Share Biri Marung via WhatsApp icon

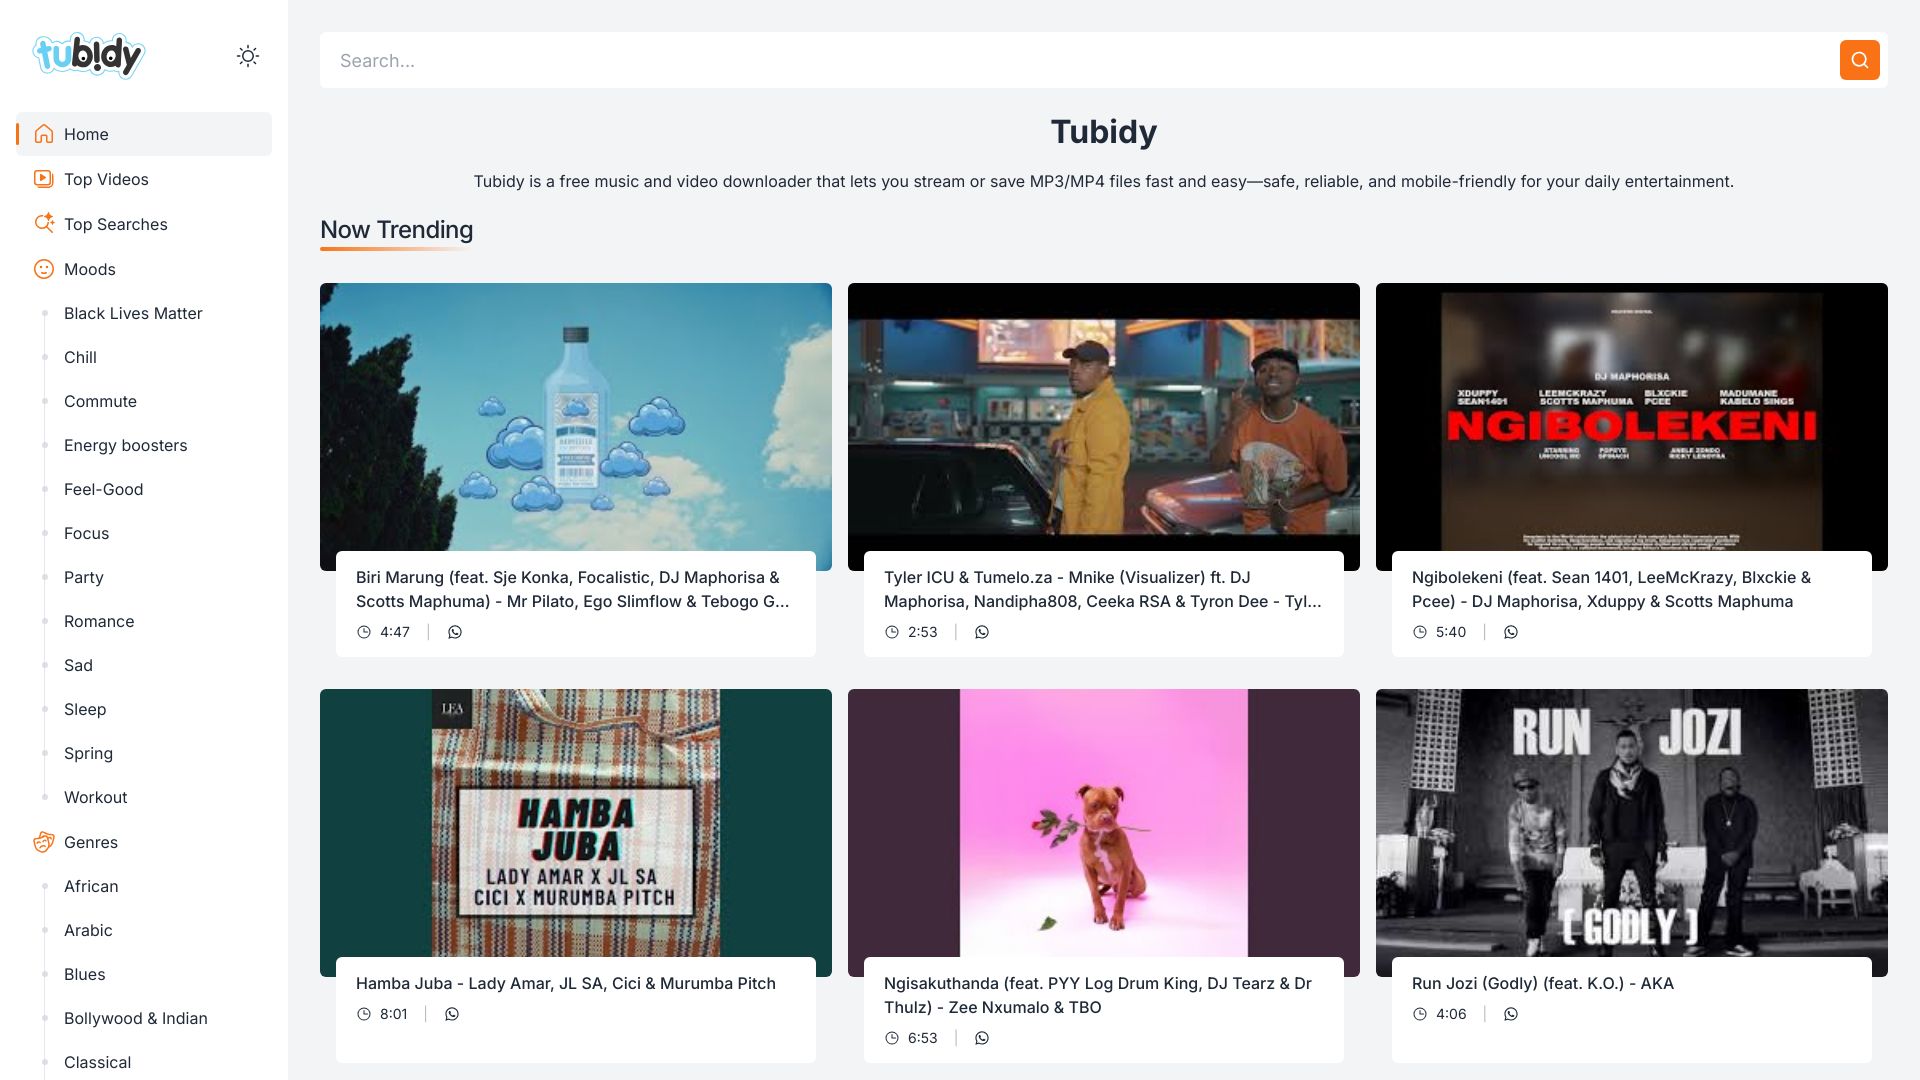455,632
